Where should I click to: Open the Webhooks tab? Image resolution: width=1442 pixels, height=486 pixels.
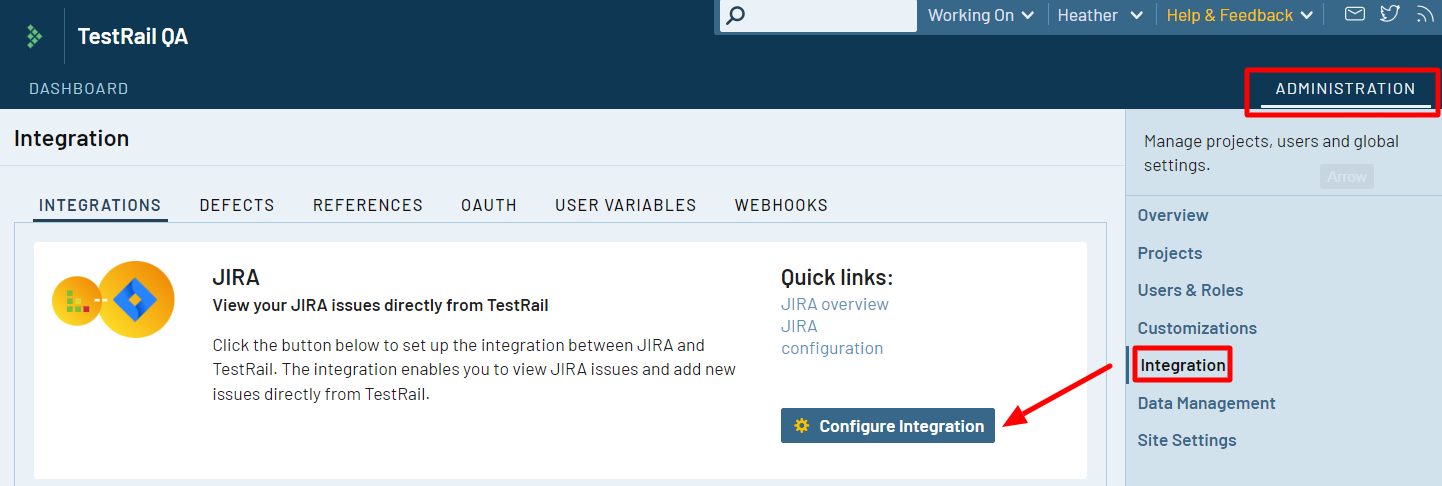point(781,205)
